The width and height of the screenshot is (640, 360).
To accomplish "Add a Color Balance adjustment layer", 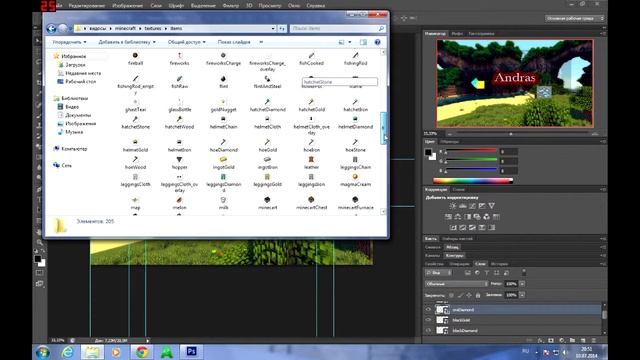I will coord(458,217).
